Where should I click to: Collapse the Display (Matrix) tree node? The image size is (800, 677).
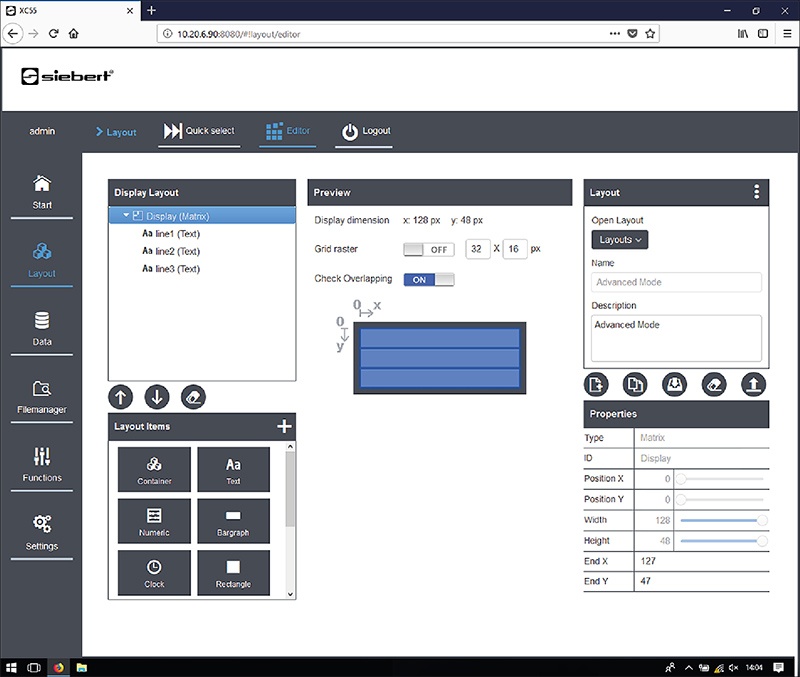(x=126, y=215)
